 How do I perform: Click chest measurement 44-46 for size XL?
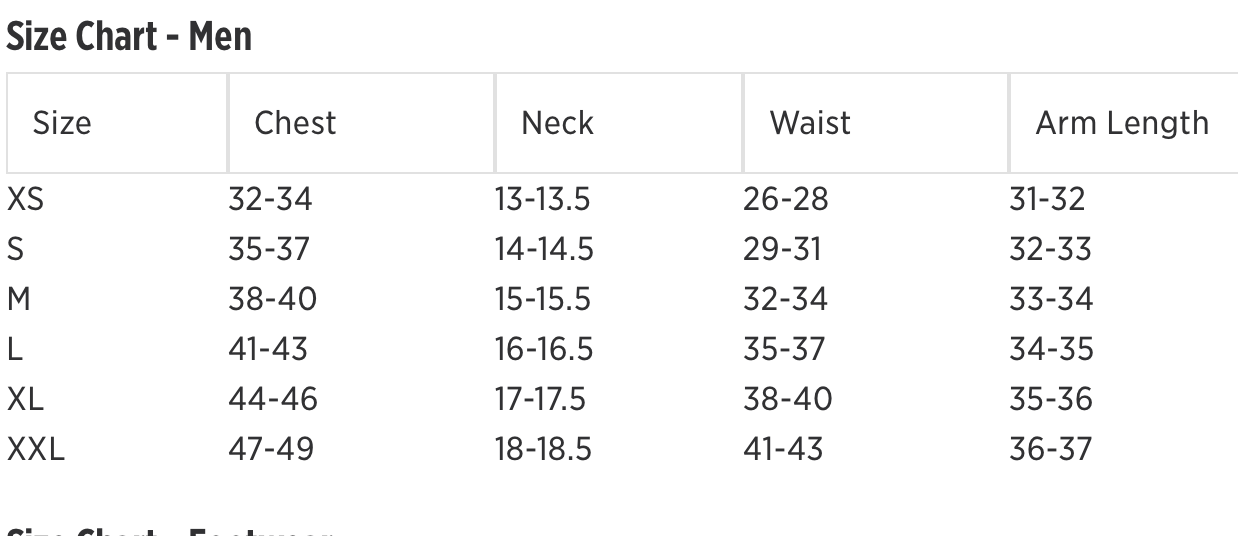[272, 399]
